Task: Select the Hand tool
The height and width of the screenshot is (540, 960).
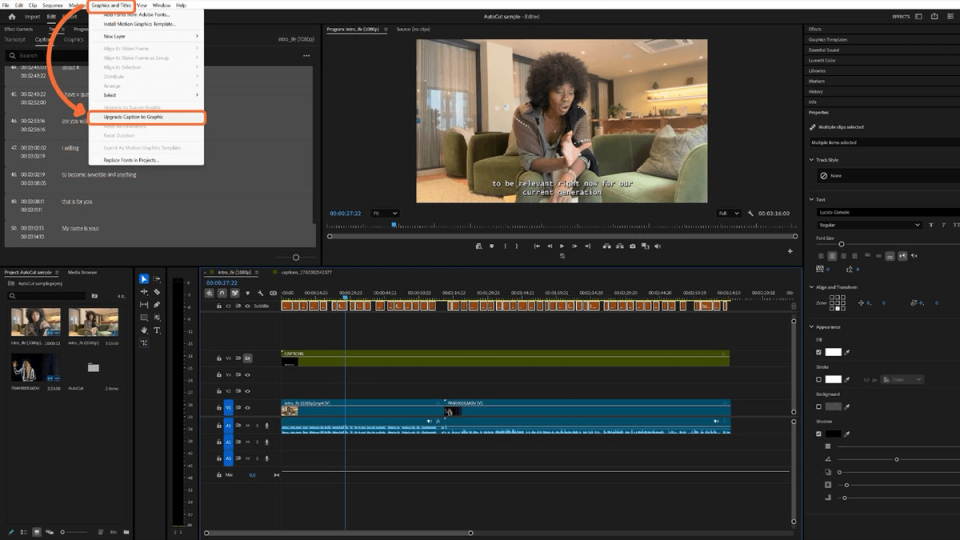Action: 144,330
